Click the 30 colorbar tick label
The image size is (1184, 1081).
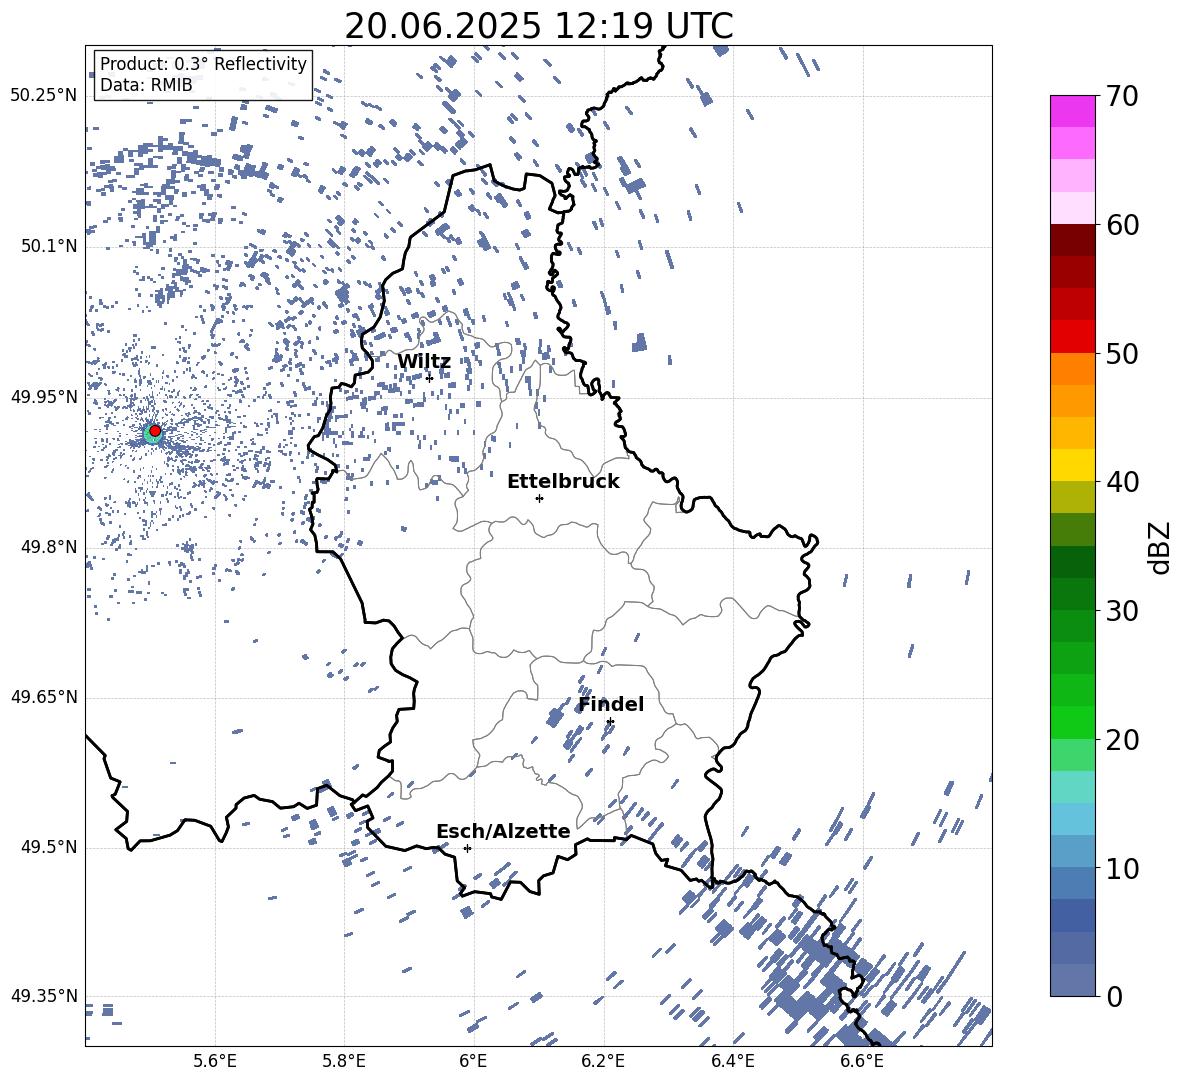point(1122,611)
